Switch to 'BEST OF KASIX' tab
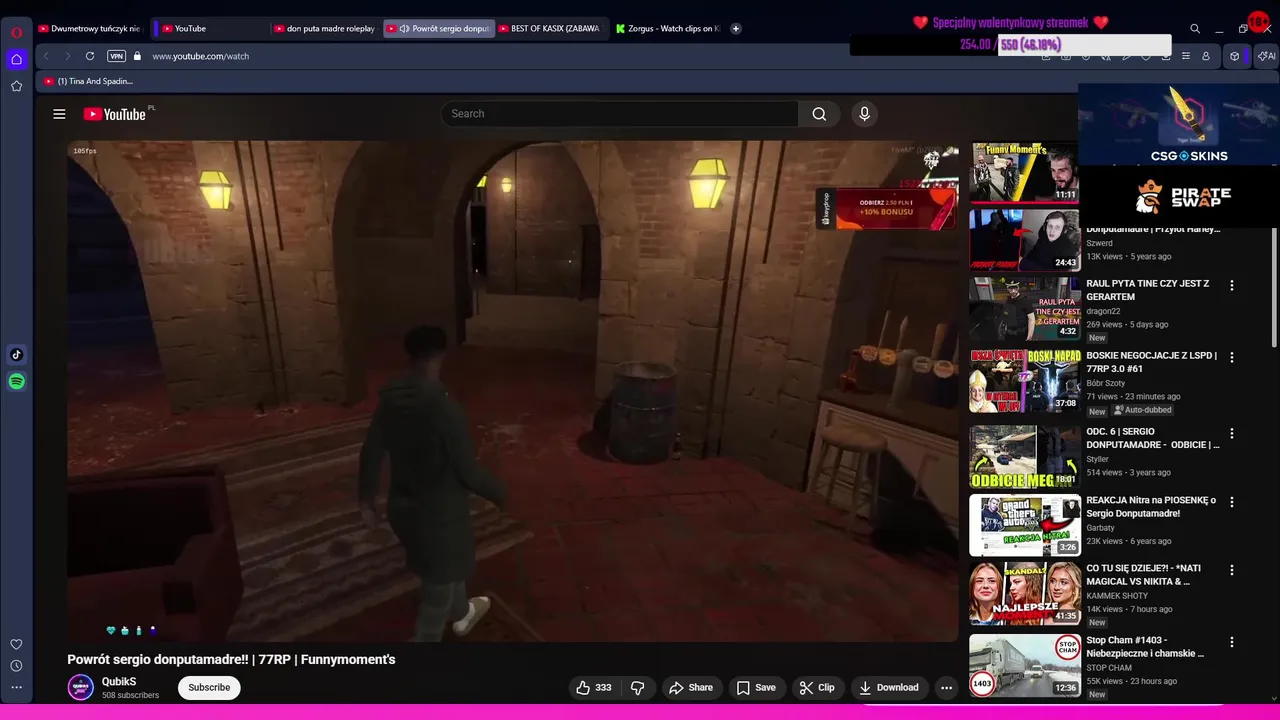Viewport: 1280px width, 720px height. [550, 28]
